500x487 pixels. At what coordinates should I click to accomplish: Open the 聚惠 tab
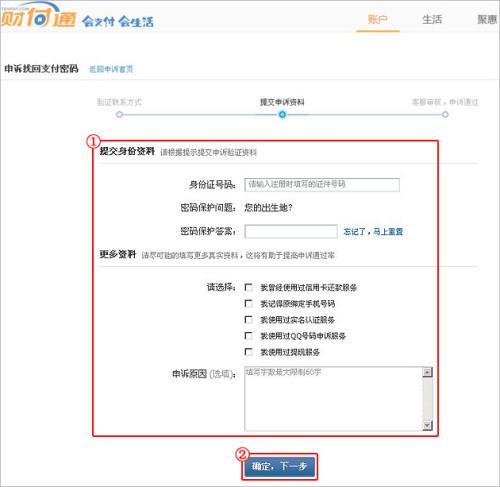pos(487,20)
